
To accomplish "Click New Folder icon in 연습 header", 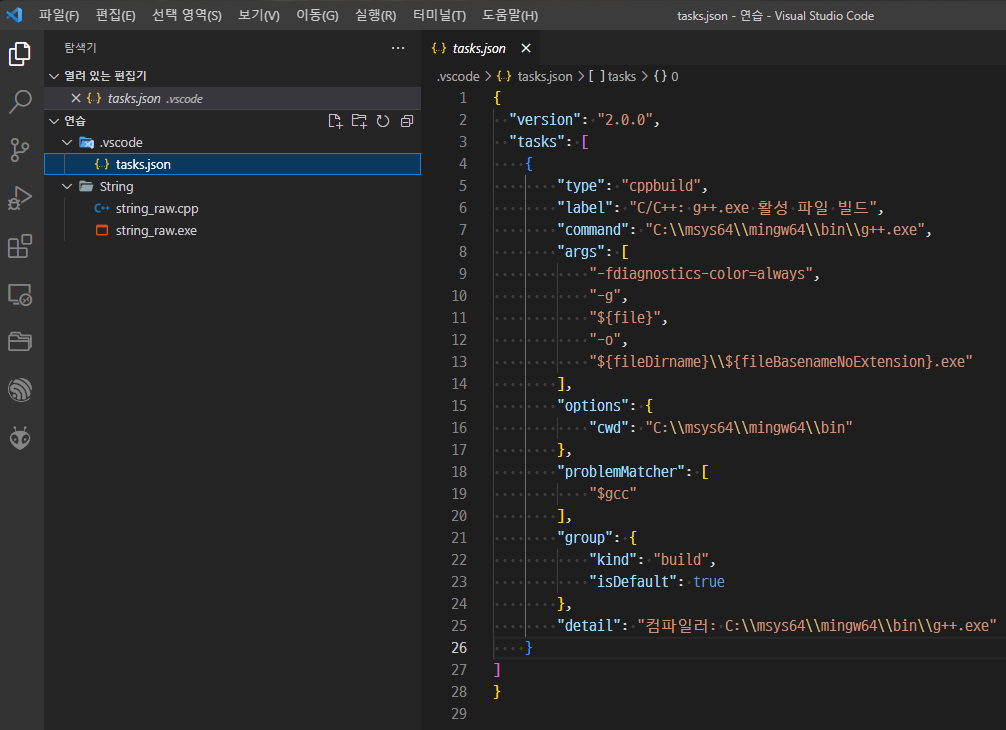I will pos(359,121).
